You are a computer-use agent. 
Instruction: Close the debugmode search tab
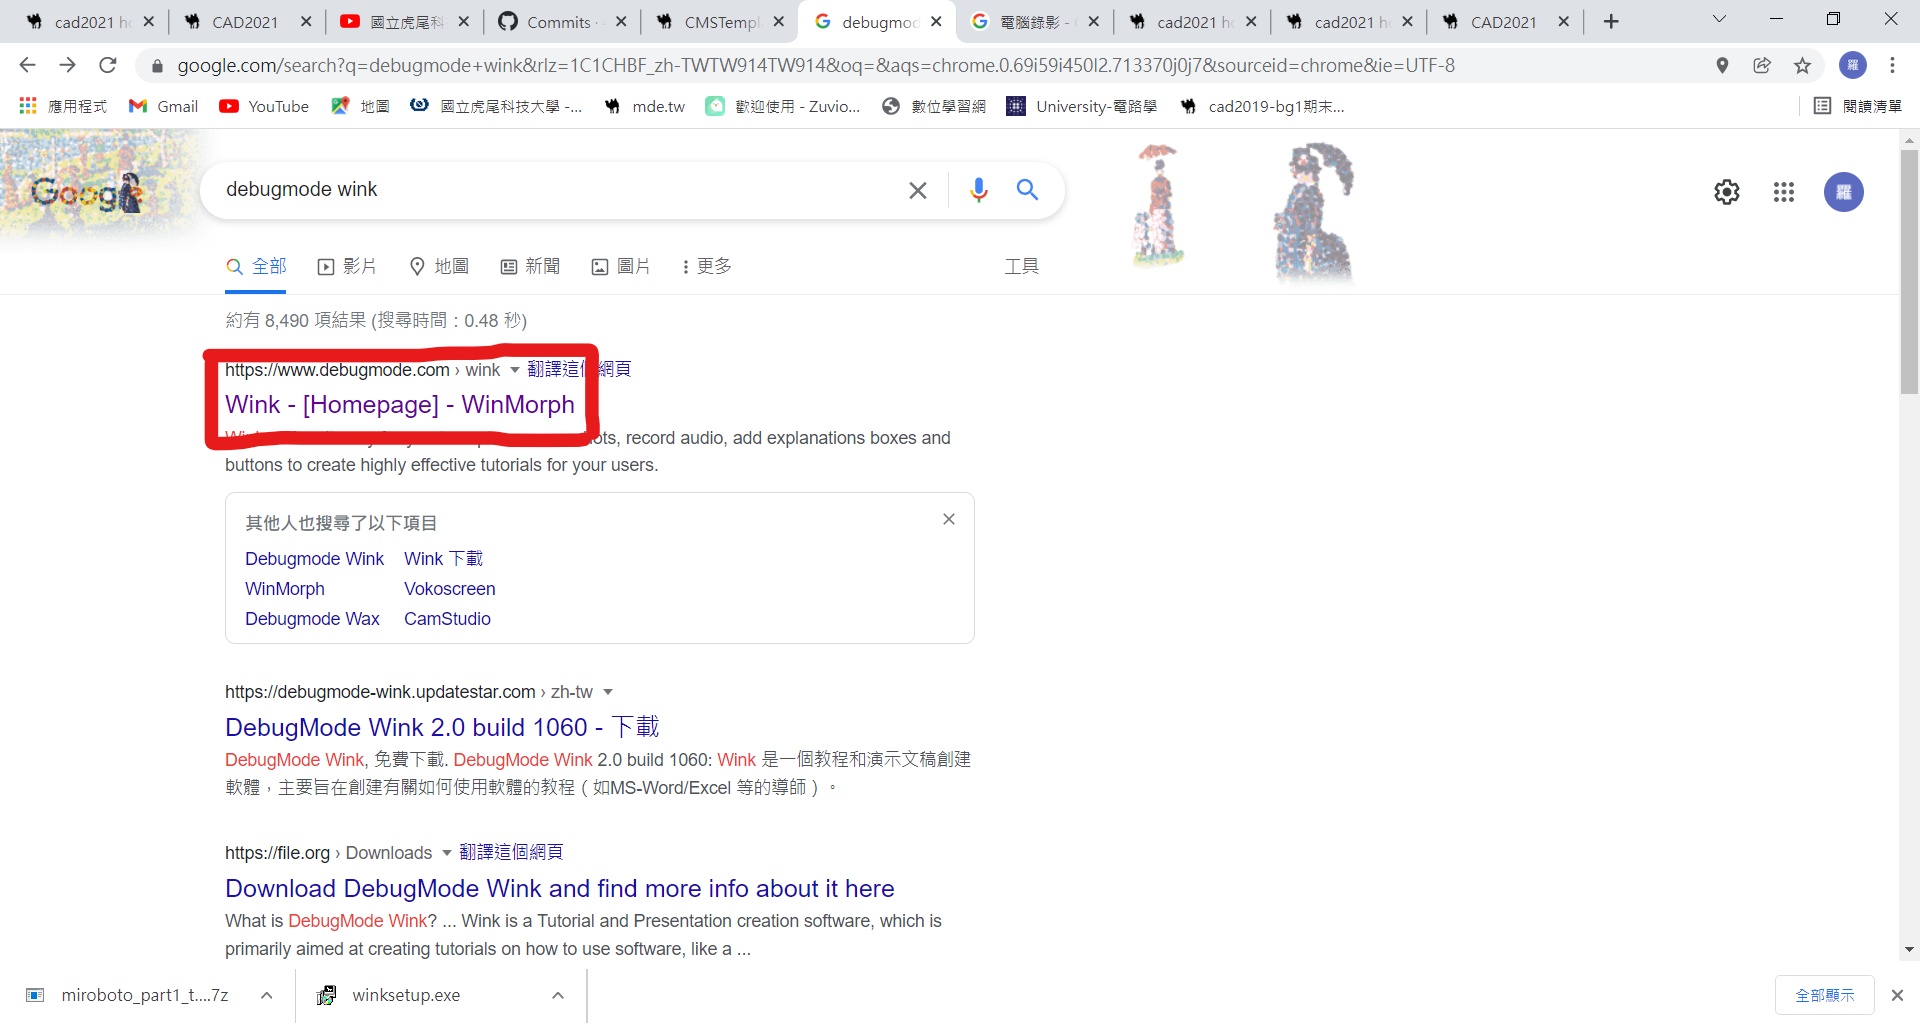(936, 22)
